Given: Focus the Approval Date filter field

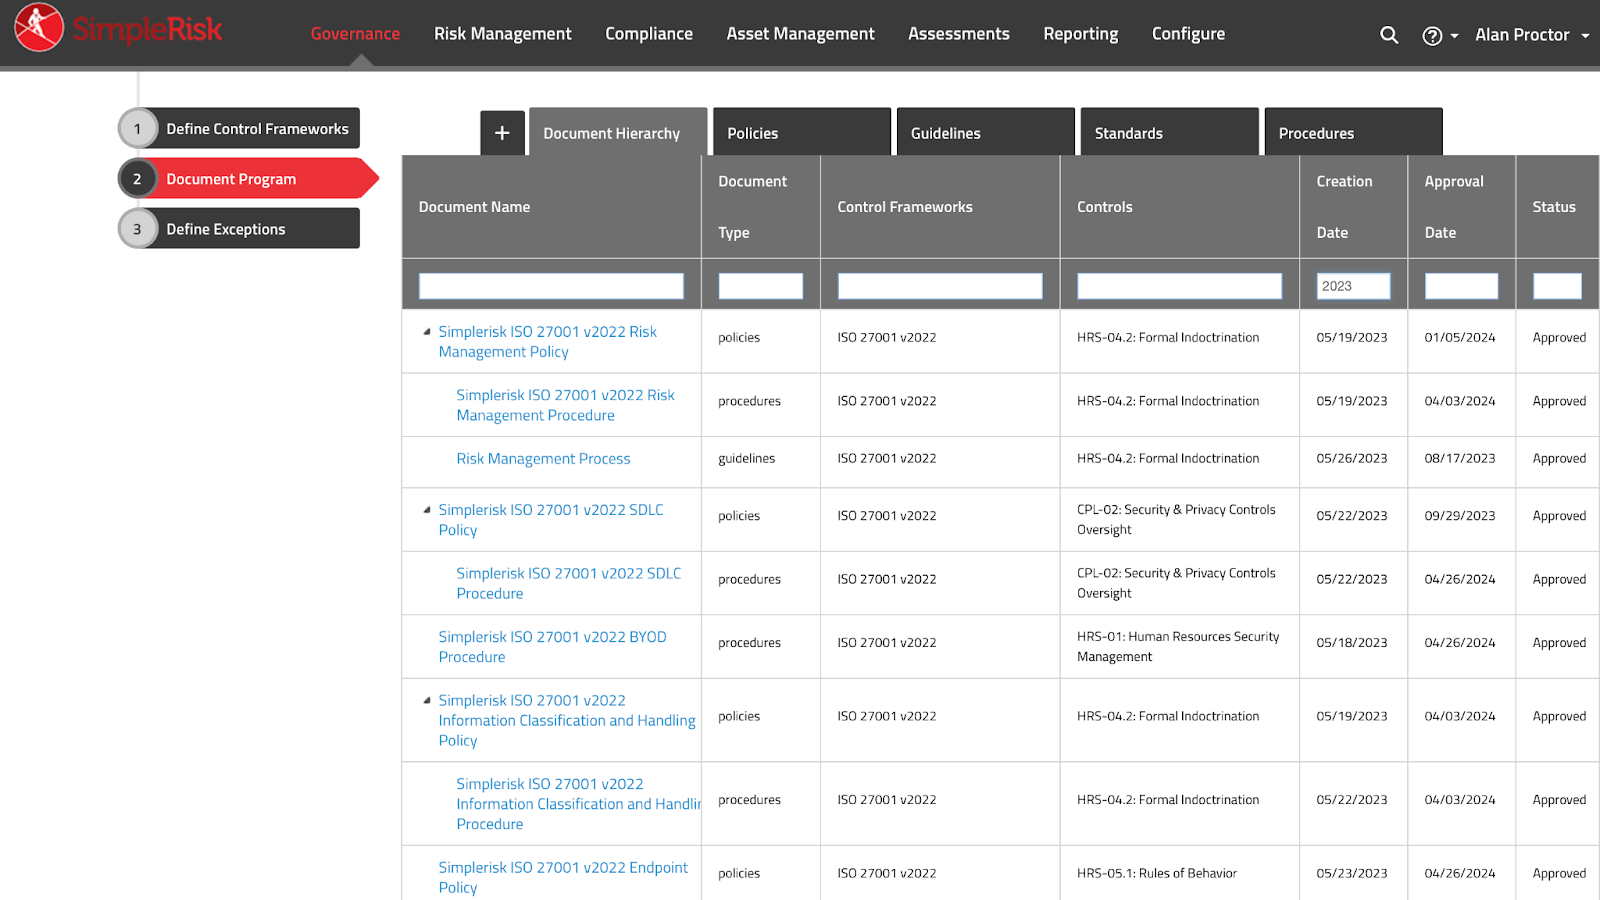Looking at the screenshot, I should [x=1461, y=286].
